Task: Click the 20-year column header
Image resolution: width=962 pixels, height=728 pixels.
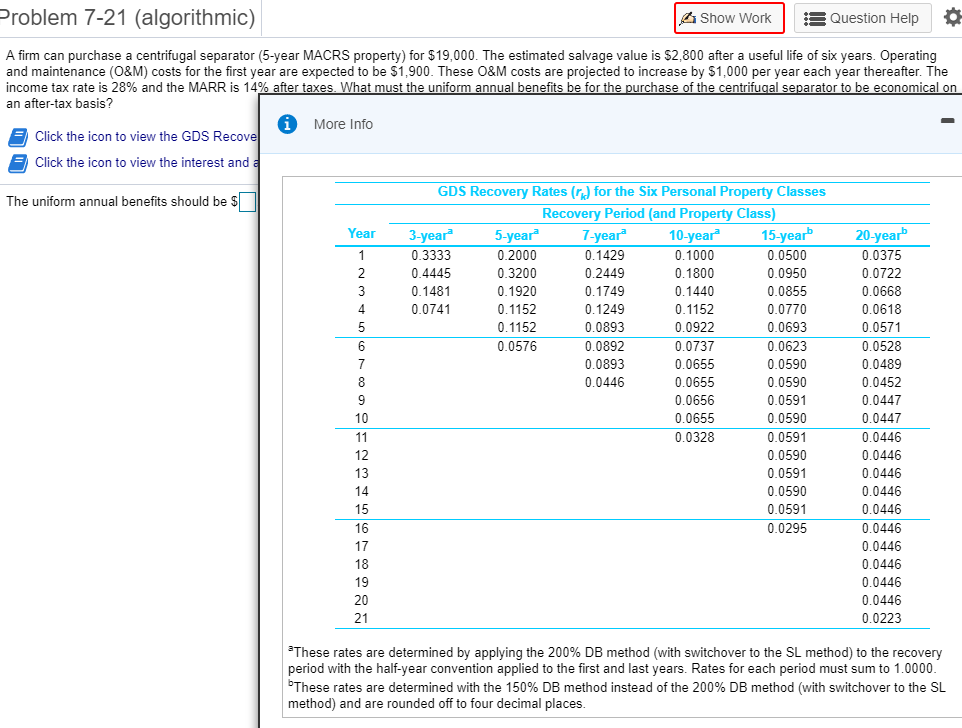Action: 878,234
